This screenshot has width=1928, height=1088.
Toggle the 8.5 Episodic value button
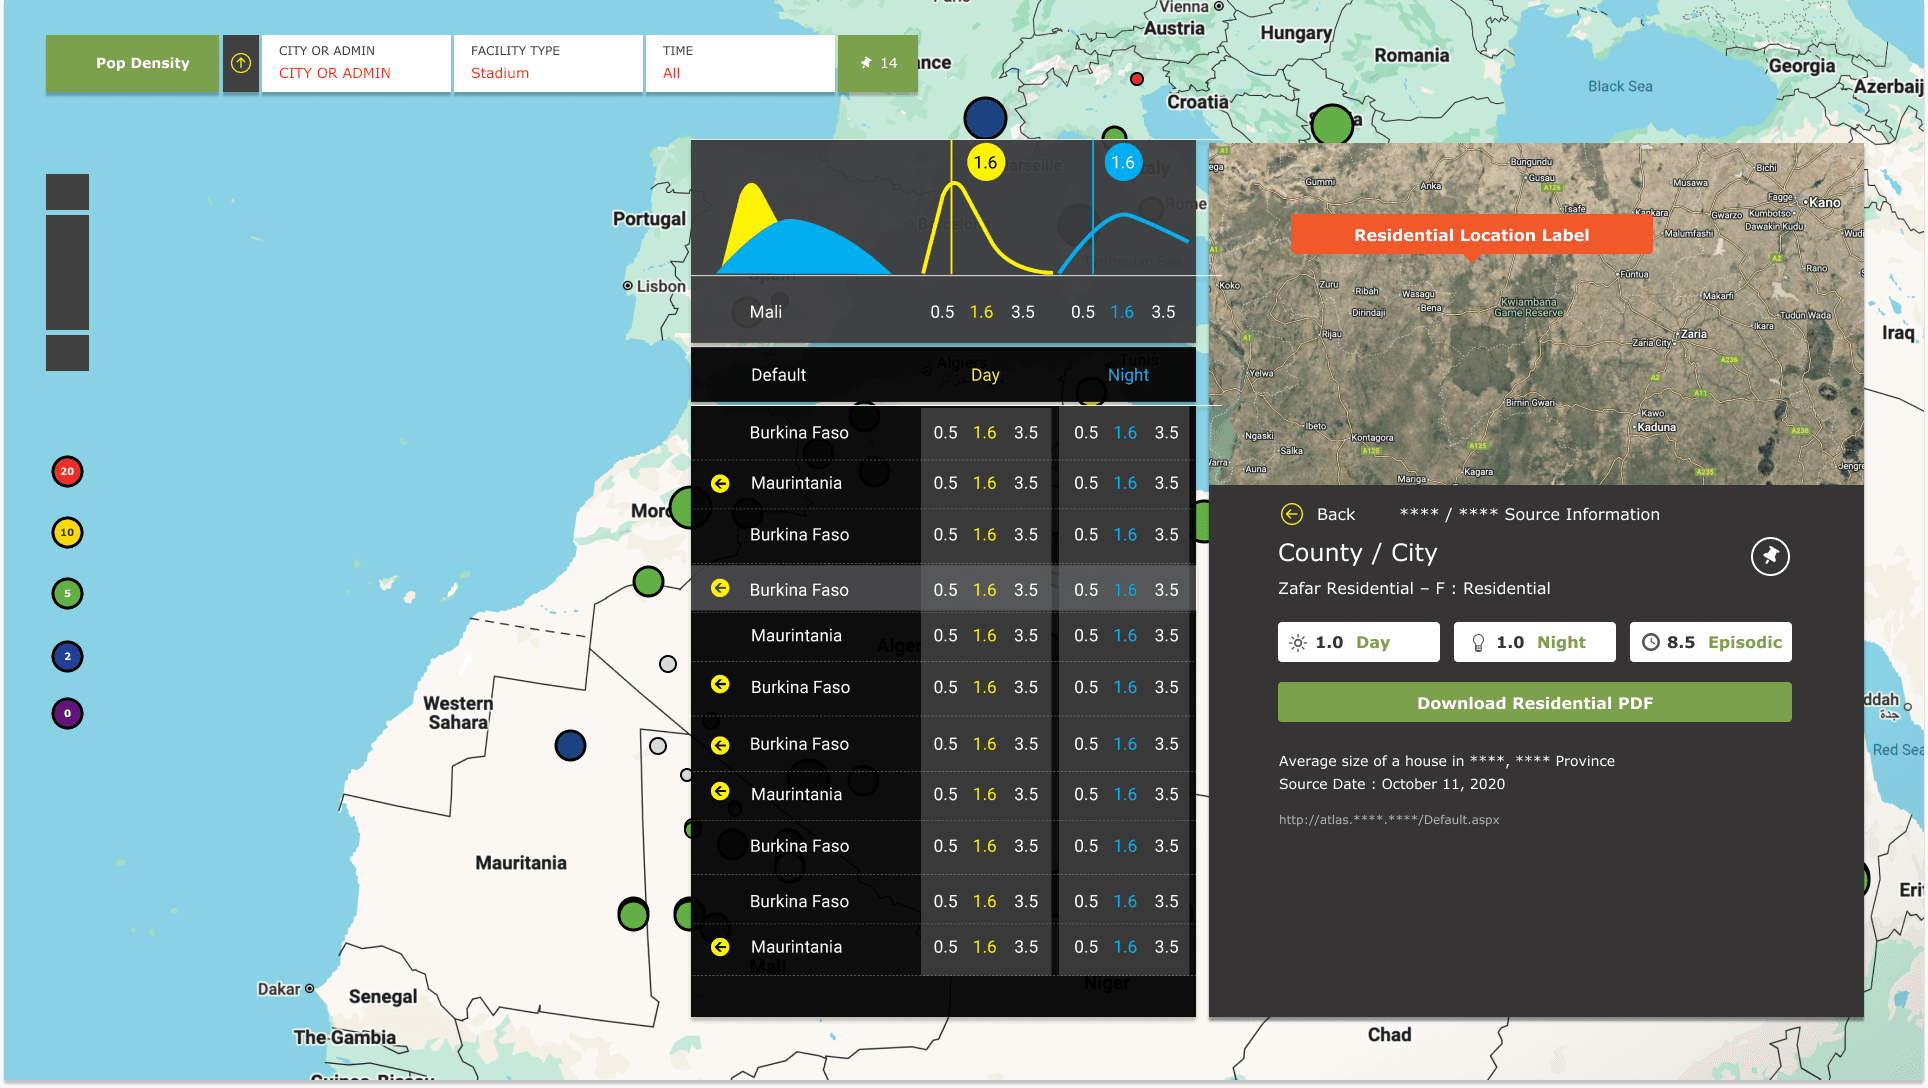(1710, 642)
